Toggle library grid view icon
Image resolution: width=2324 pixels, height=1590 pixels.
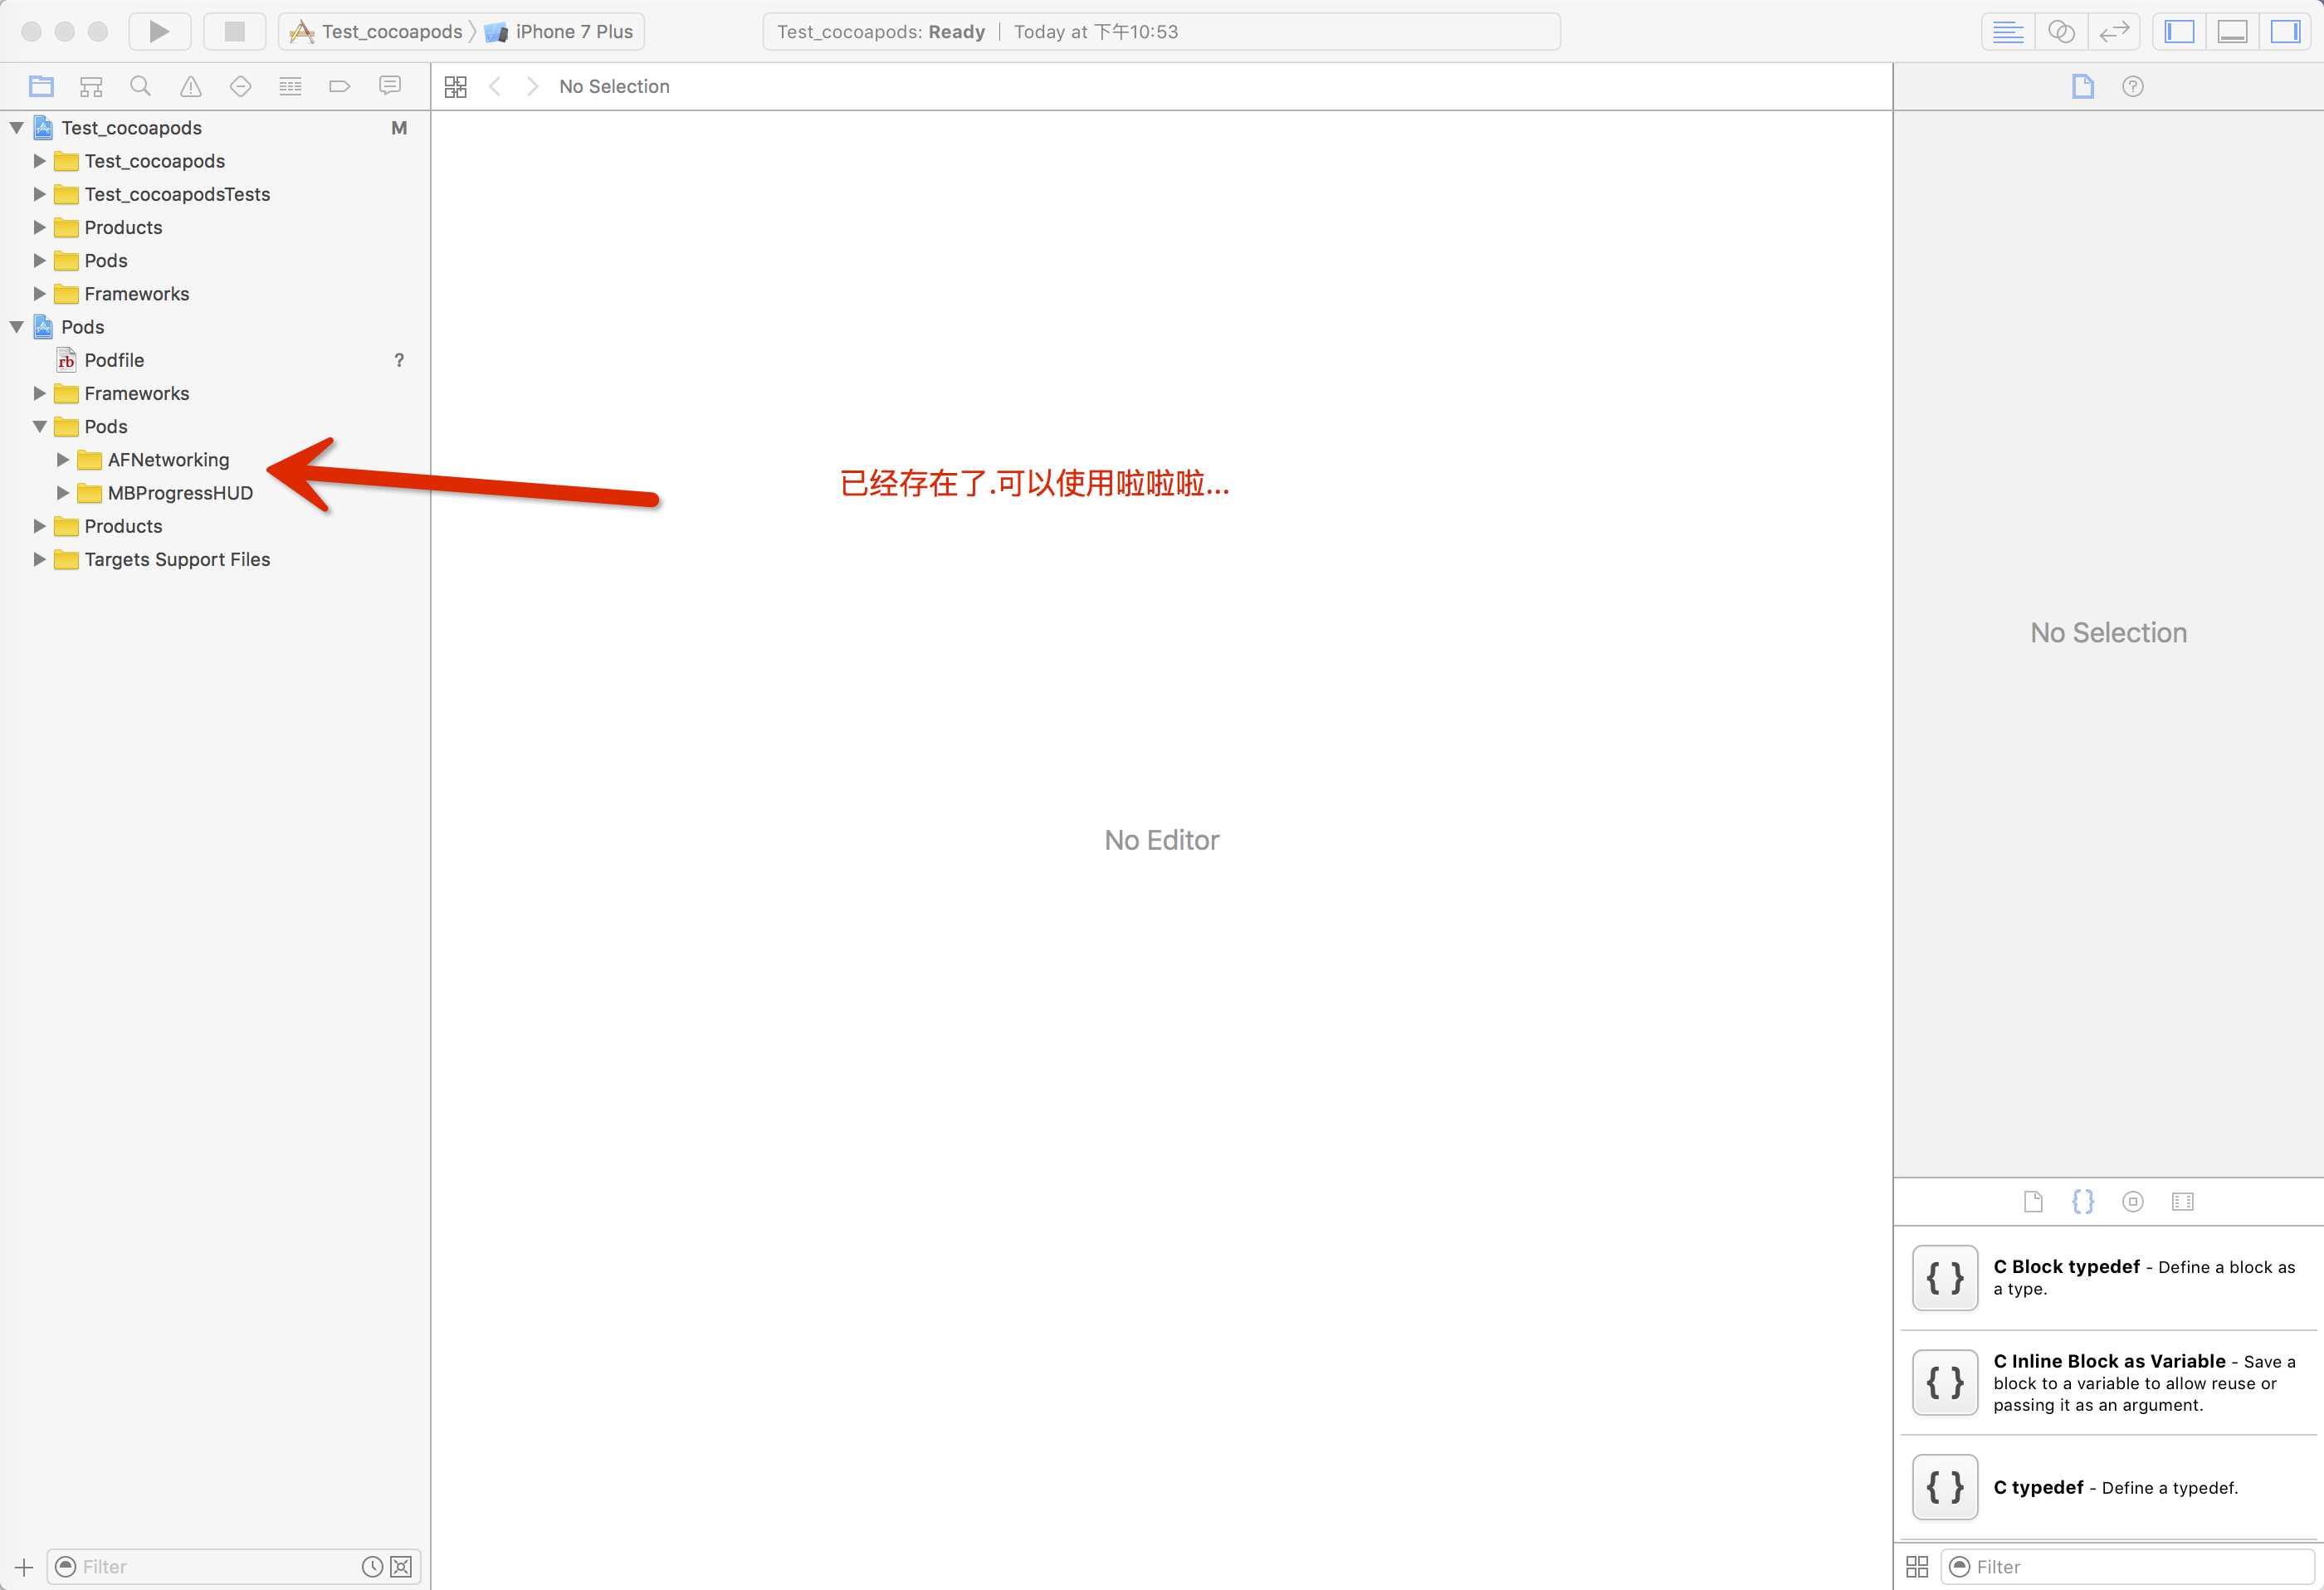click(1917, 1567)
